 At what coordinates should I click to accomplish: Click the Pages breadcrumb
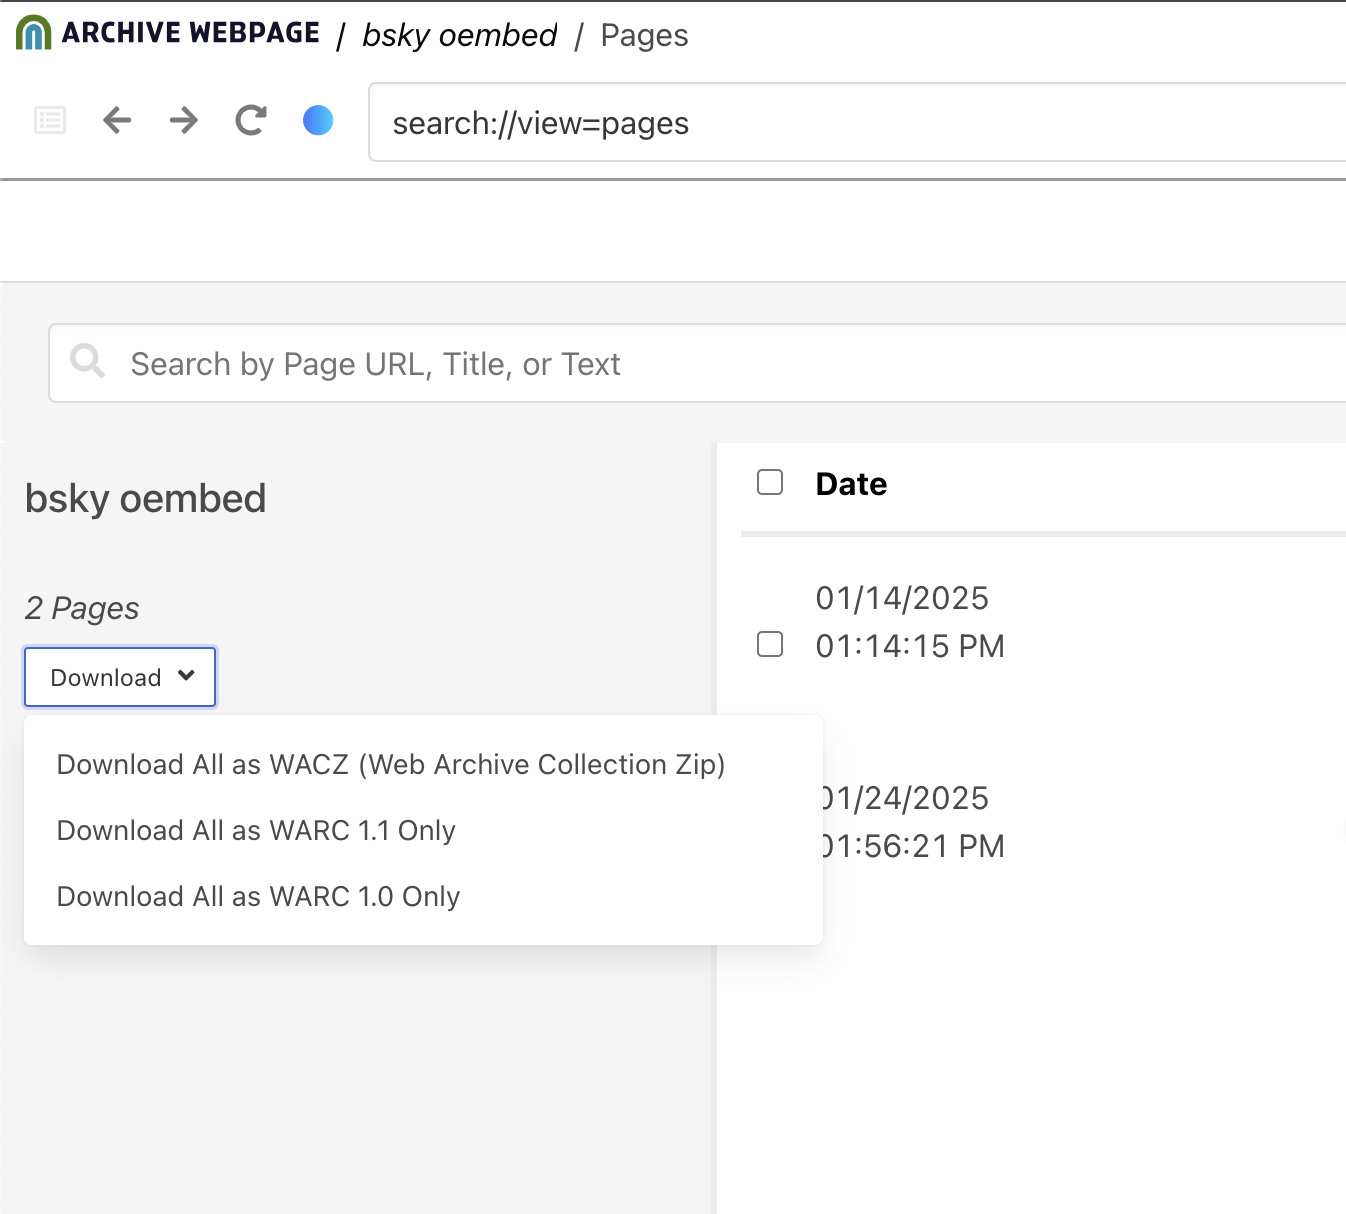(x=644, y=36)
